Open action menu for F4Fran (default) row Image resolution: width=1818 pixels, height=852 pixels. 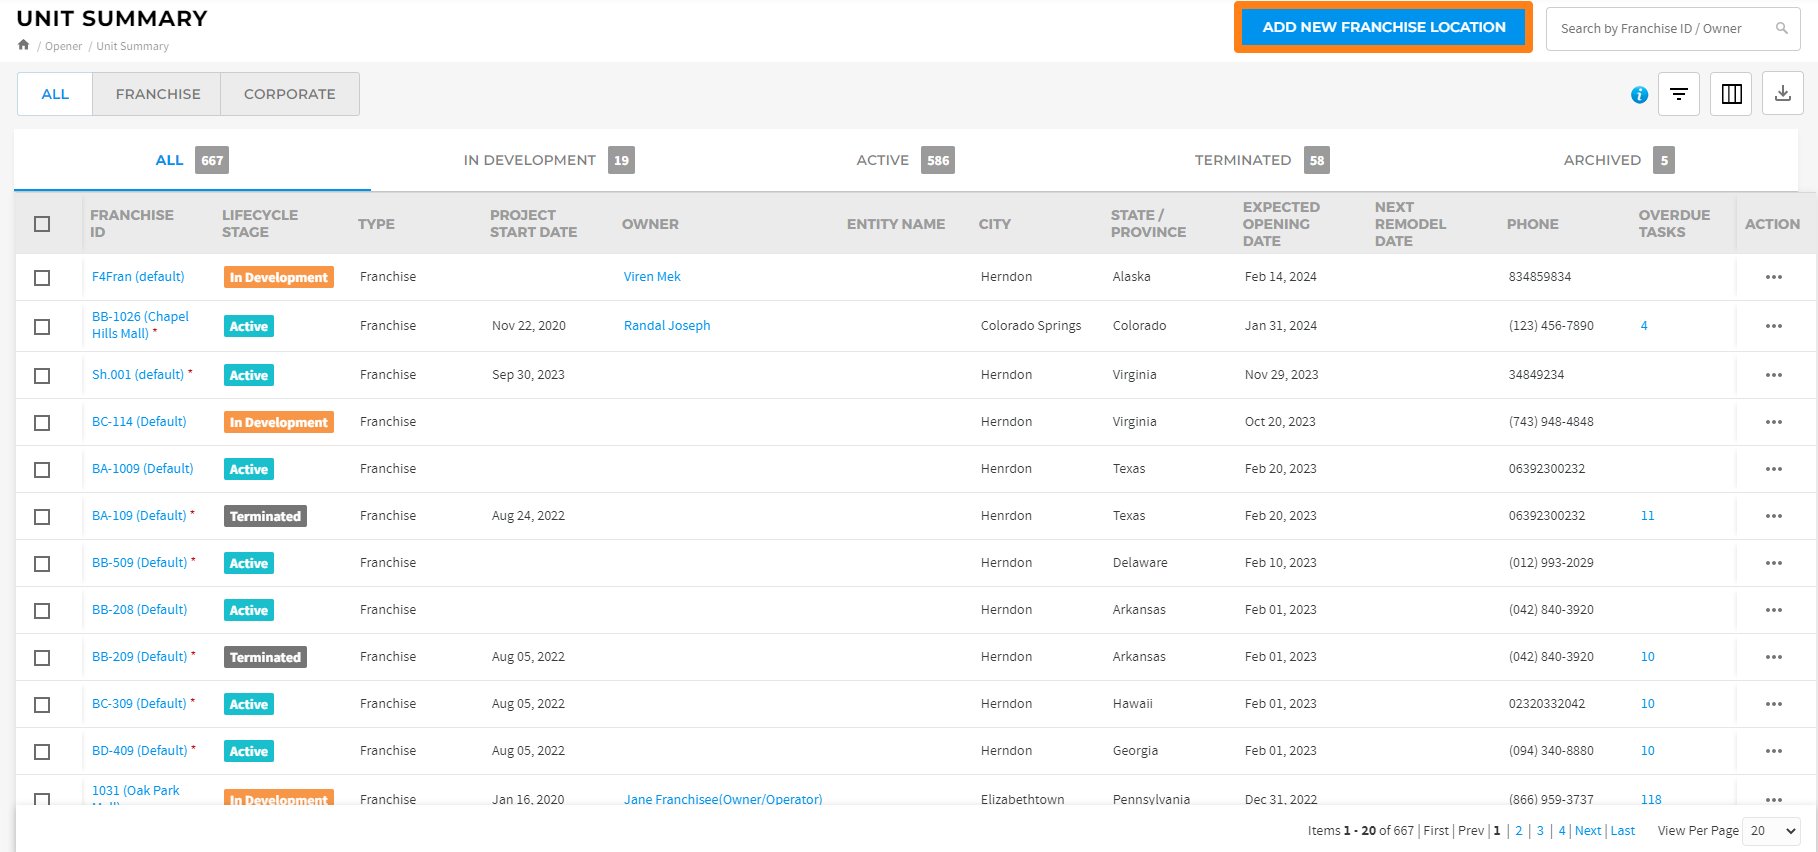[x=1774, y=277]
